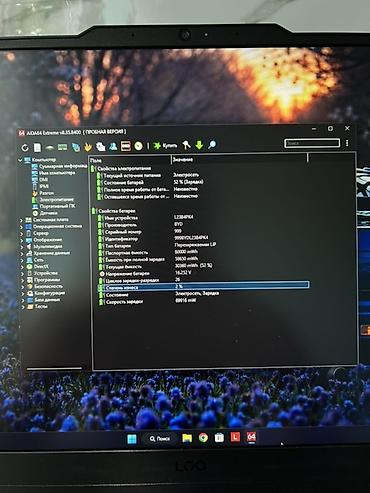Expand the Операционная система tree node
The image size is (370, 493).
tap(21, 227)
